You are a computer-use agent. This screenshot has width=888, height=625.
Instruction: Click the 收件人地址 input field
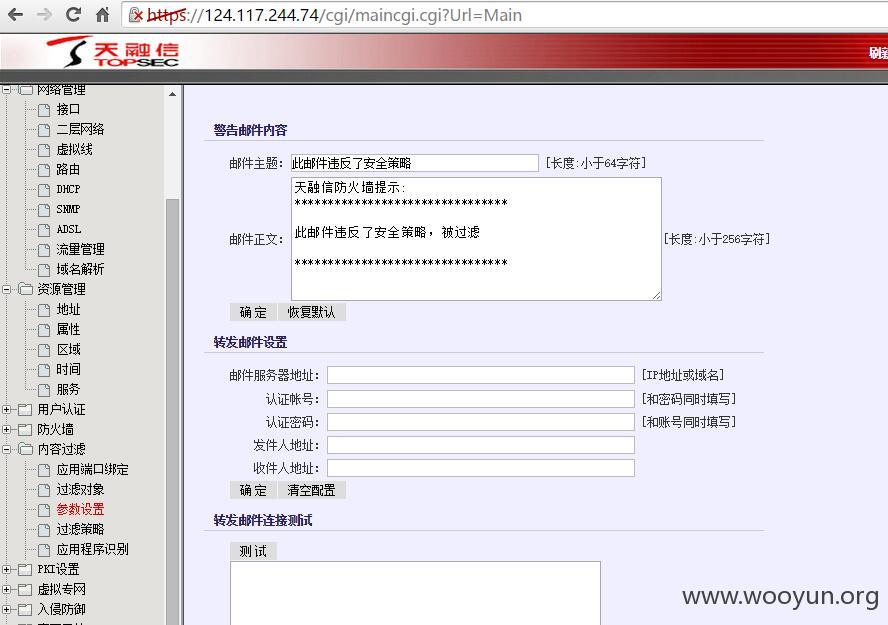(x=481, y=468)
